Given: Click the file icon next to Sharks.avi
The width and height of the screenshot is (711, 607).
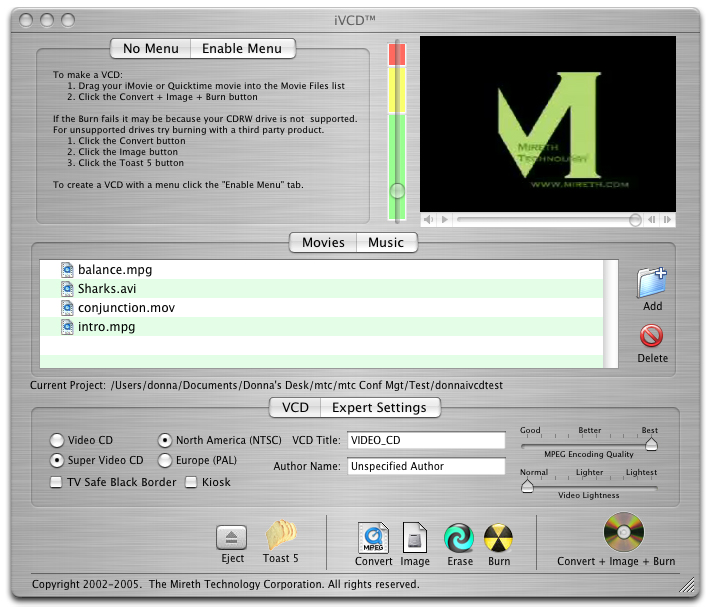Looking at the screenshot, I should (67, 289).
